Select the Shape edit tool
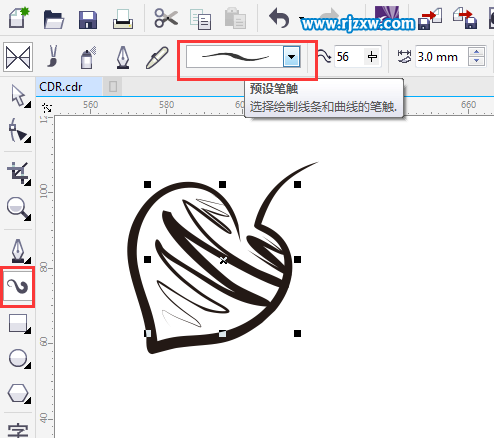 click(x=19, y=131)
